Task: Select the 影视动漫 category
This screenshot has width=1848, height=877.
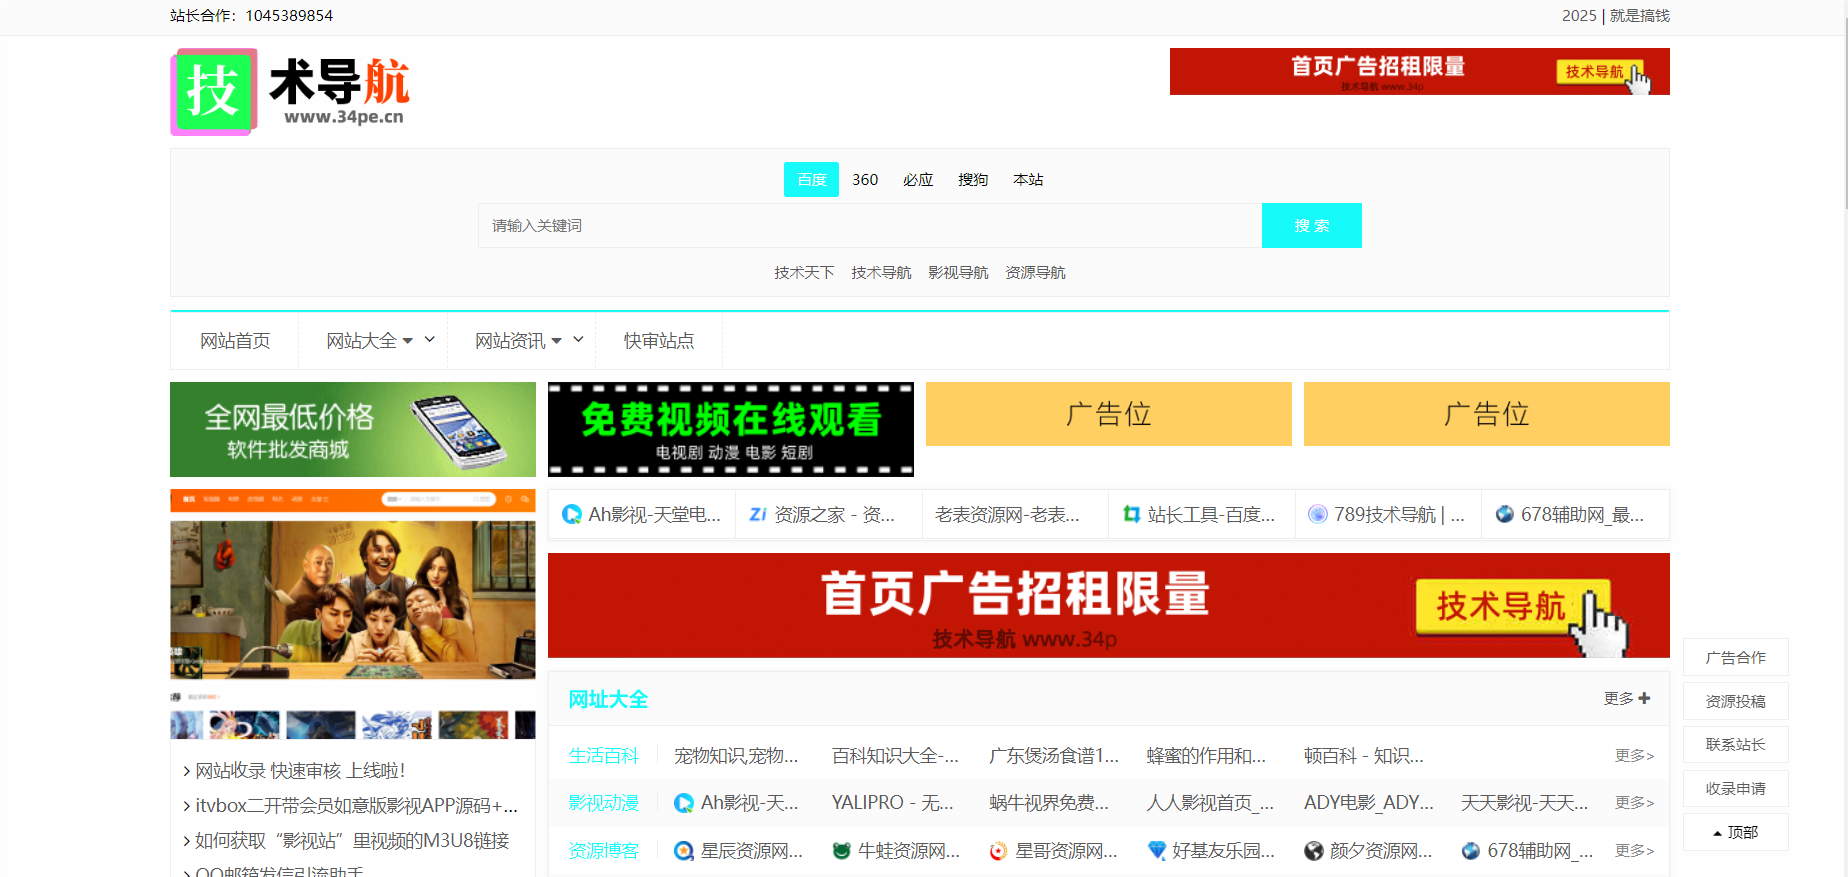Action: coord(603,803)
